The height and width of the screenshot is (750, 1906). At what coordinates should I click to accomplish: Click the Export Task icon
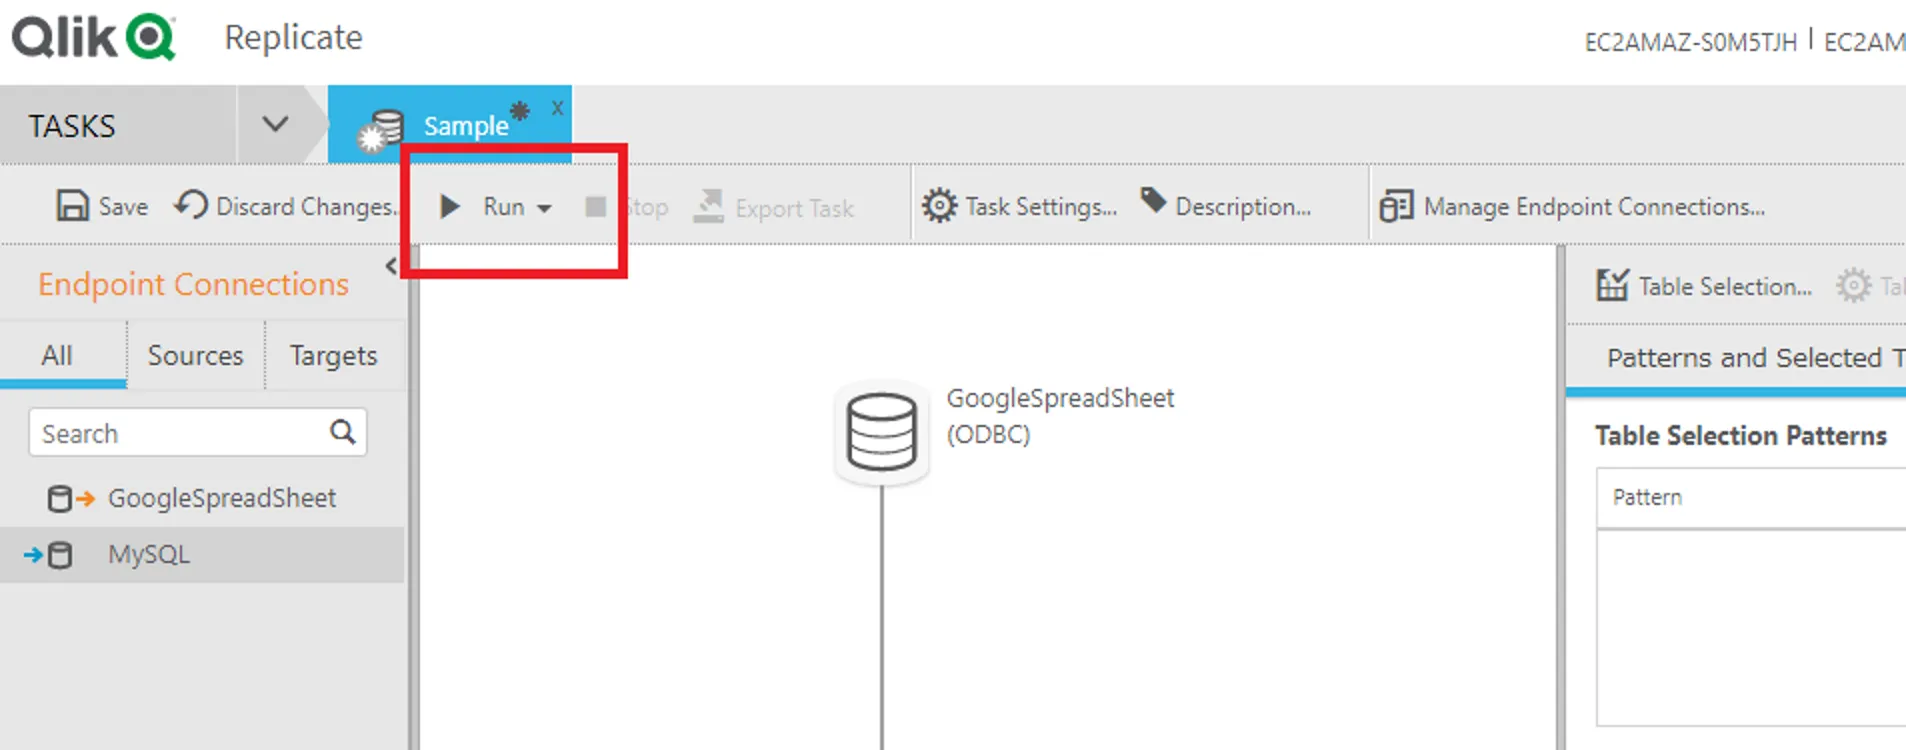(x=709, y=207)
